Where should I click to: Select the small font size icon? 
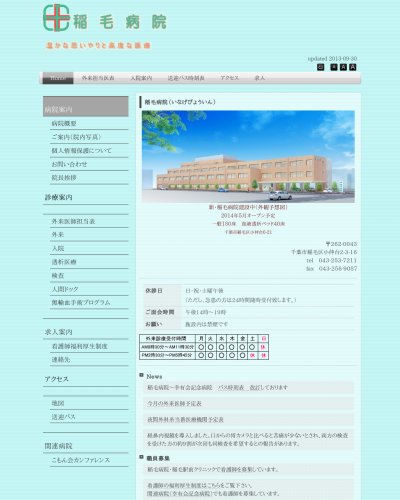point(334,67)
